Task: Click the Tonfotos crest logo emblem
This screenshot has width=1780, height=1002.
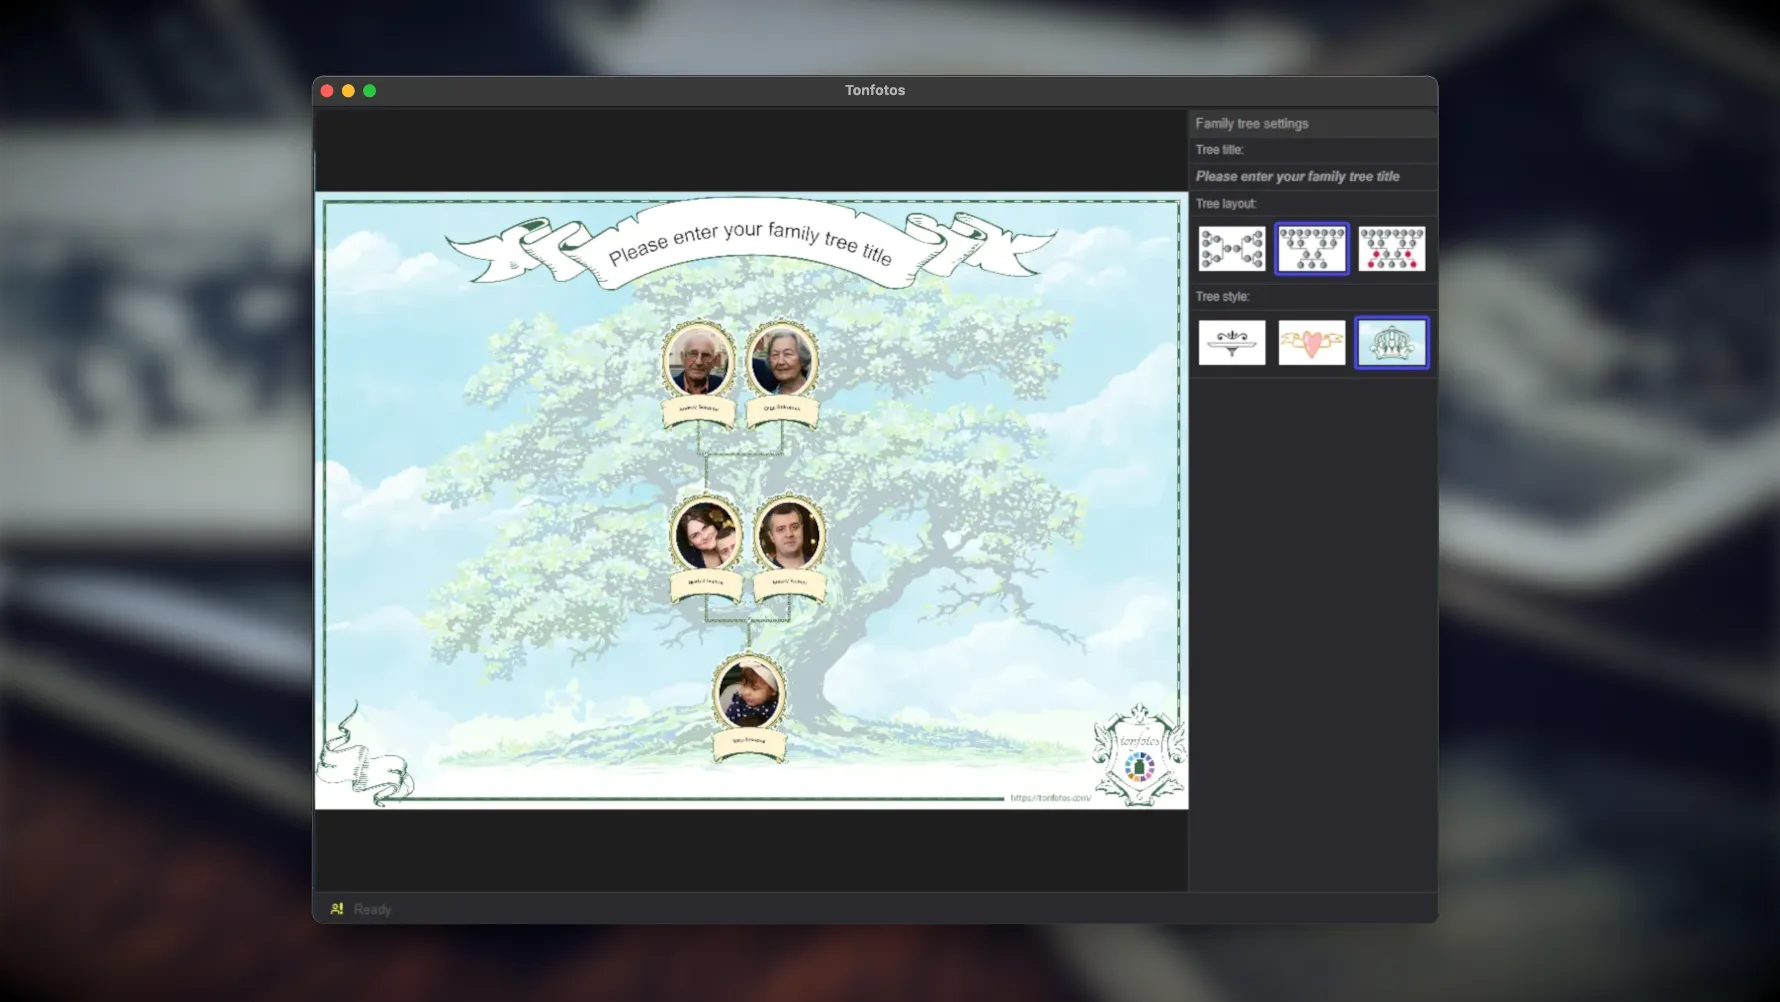Action: [x=1139, y=756]
